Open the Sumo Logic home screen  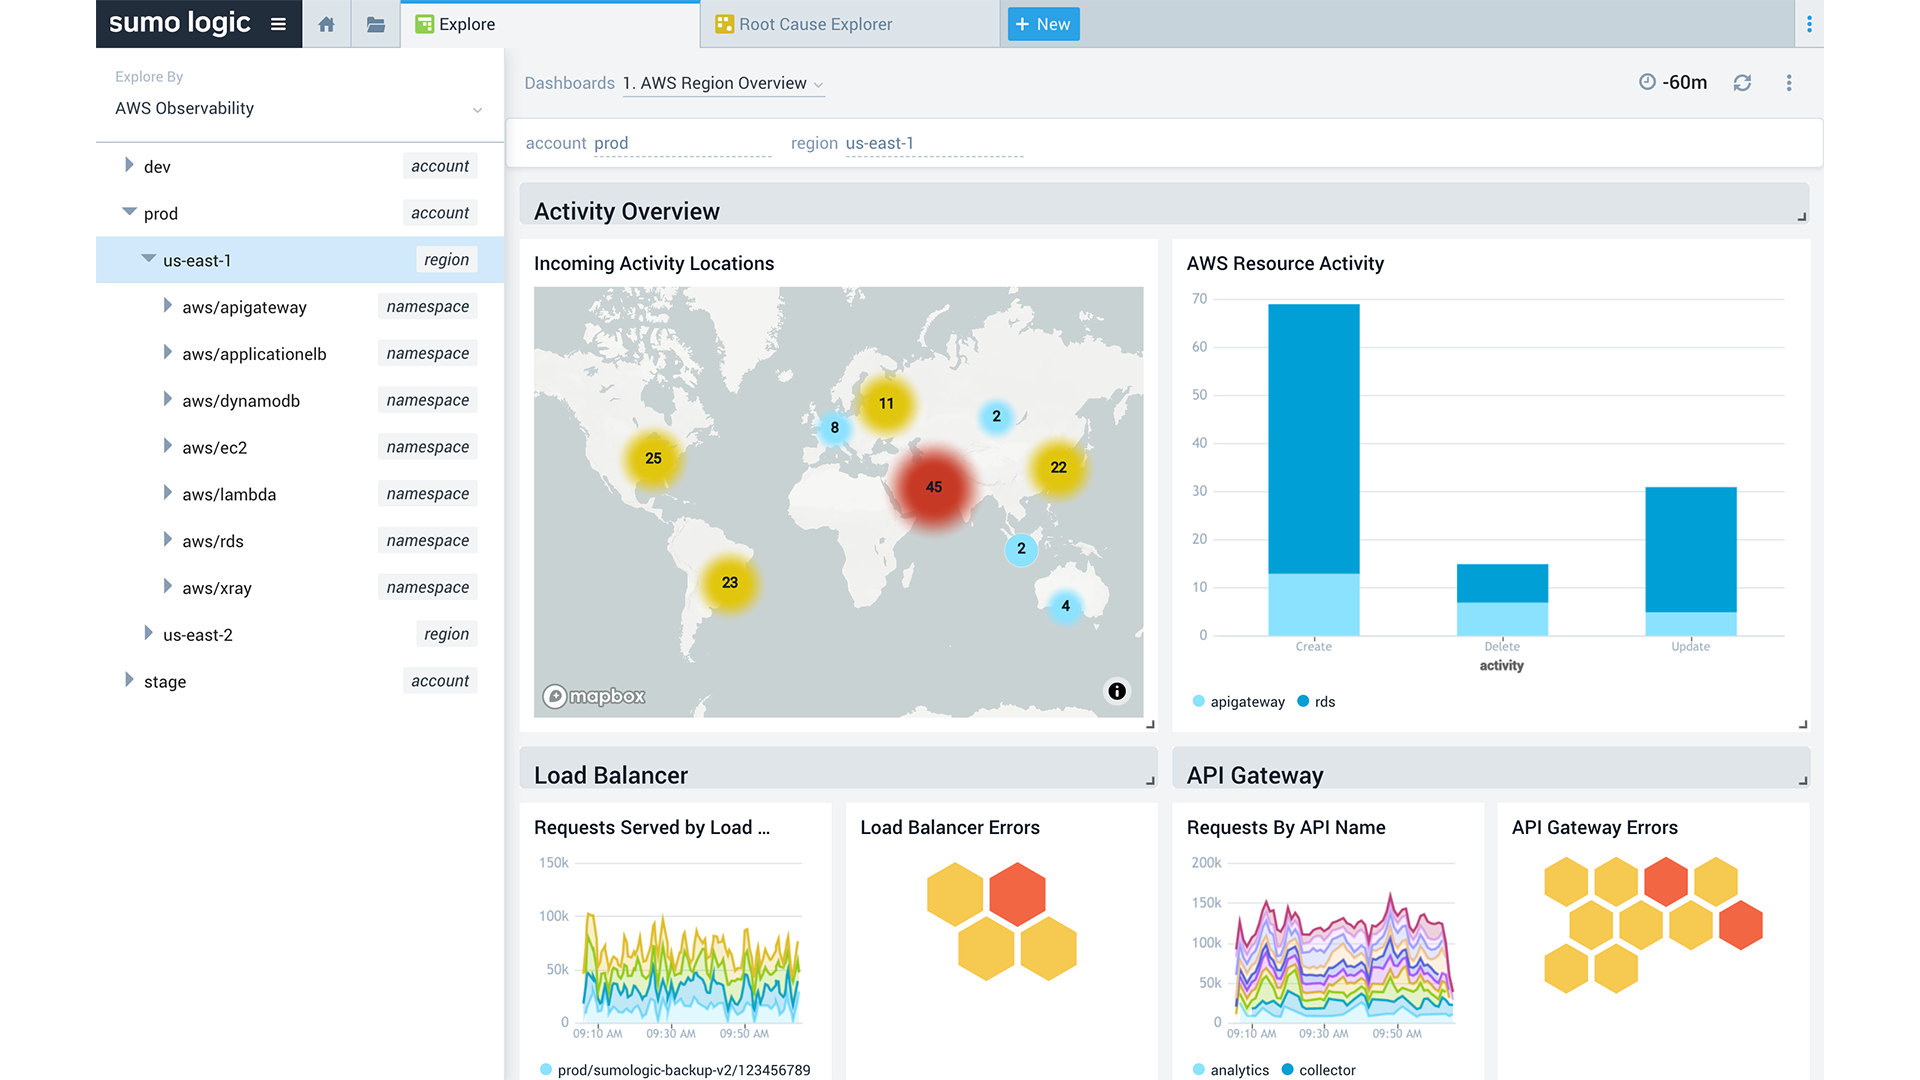click(x=326, y=23)
